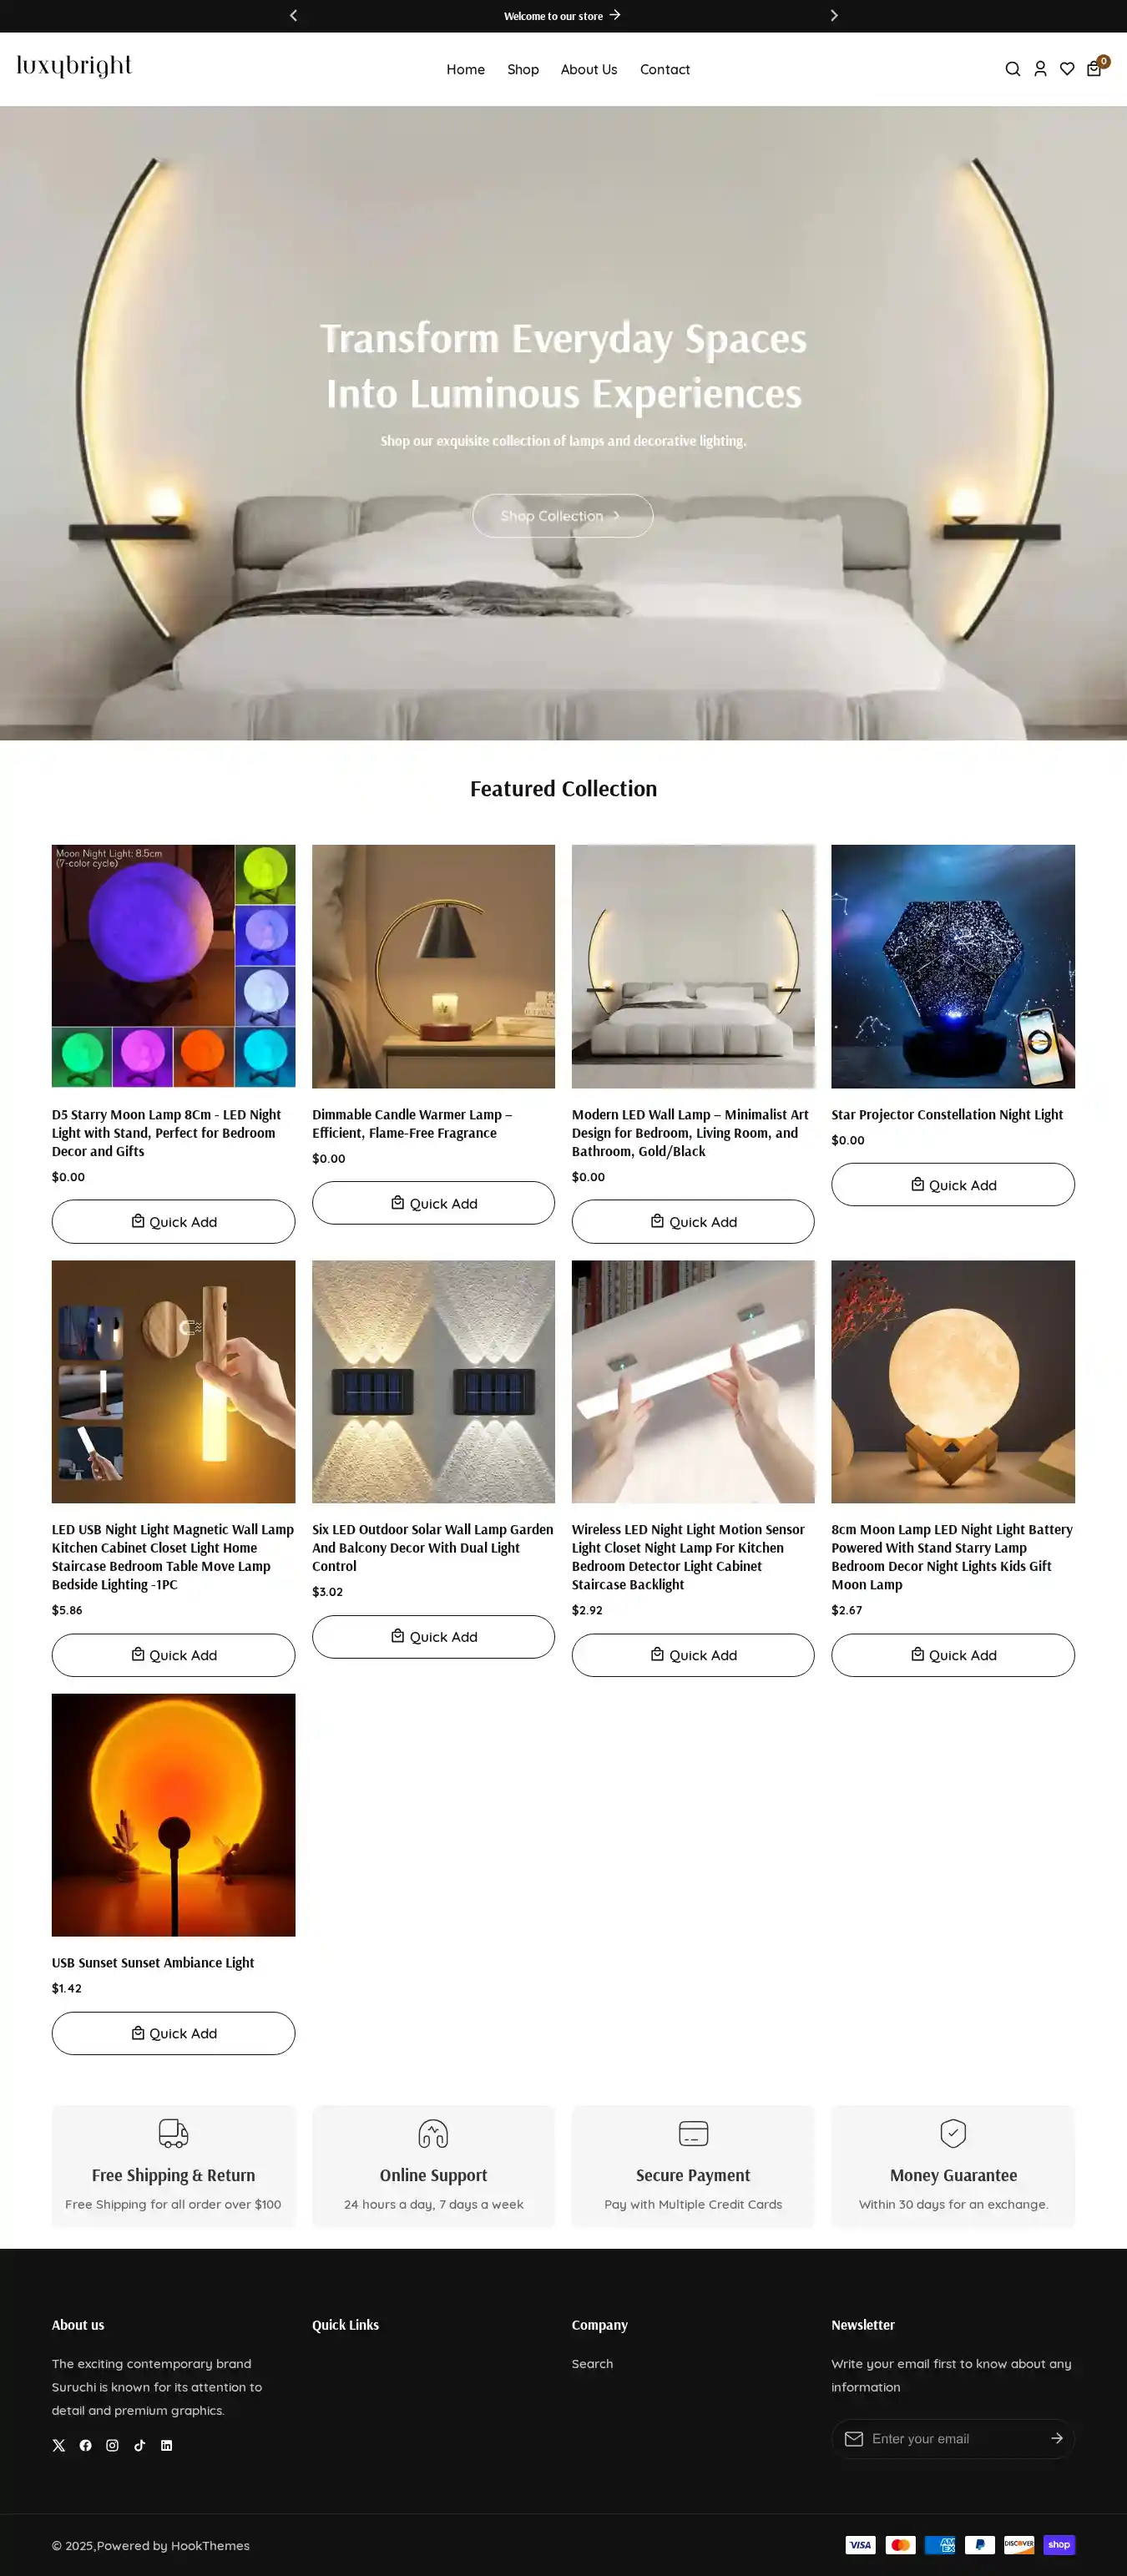Open the search icon in header
This screenshot has height=2576, width=1127.
[x=1012, y=69]
